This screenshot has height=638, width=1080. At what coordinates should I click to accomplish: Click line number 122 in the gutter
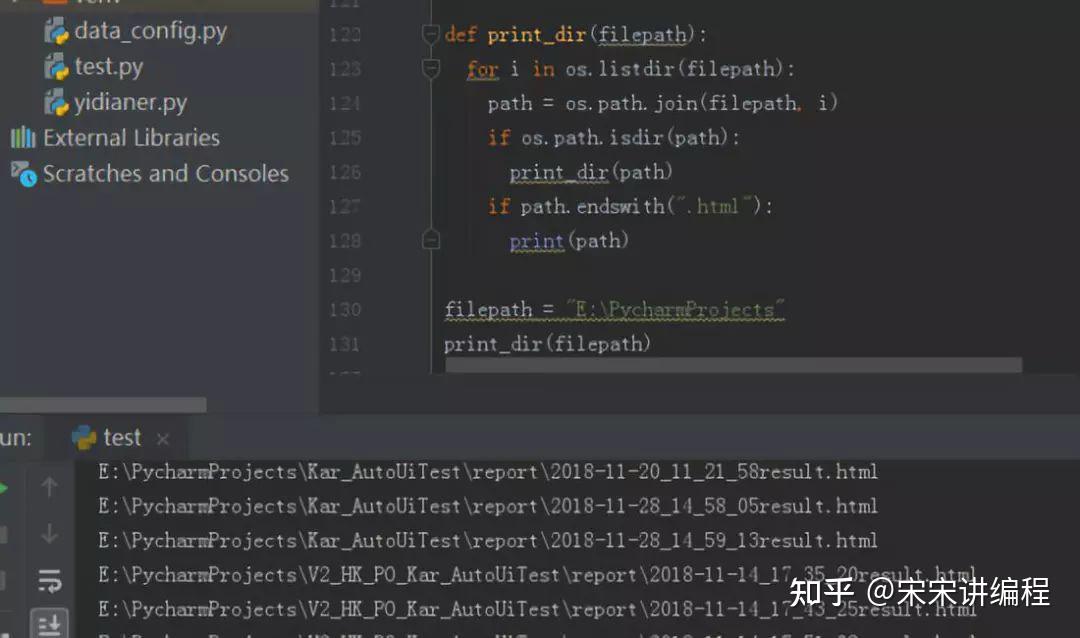[345, 34]
